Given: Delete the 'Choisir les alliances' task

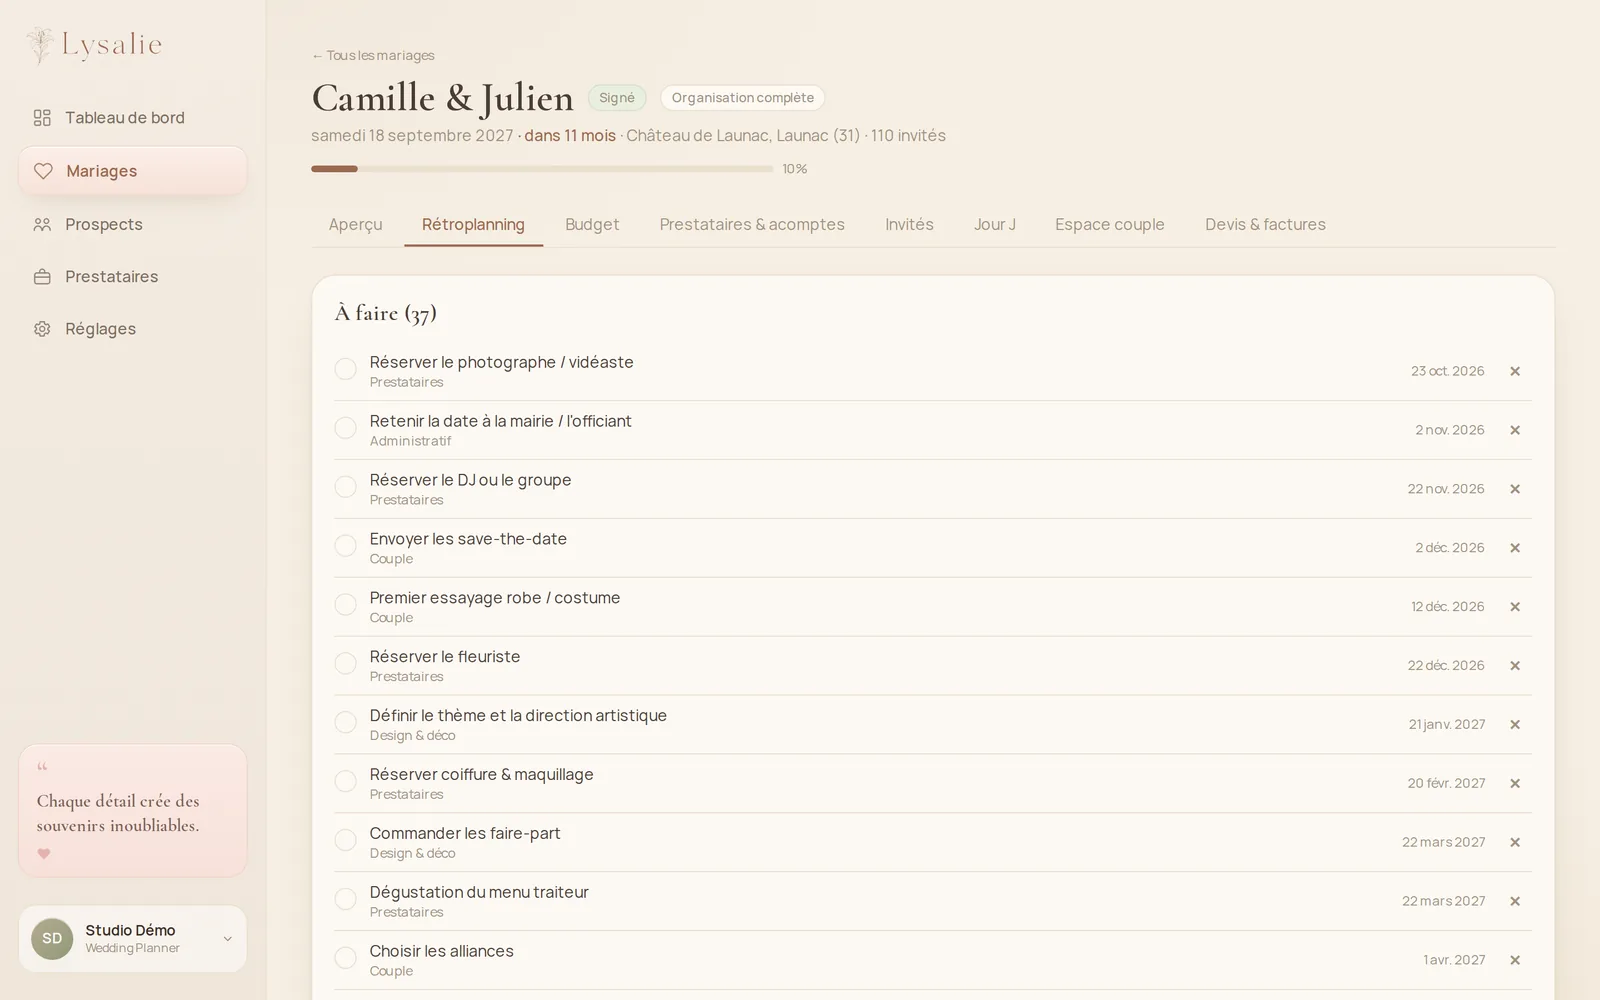Looking at the screenshot, I should coord(1515,961).
